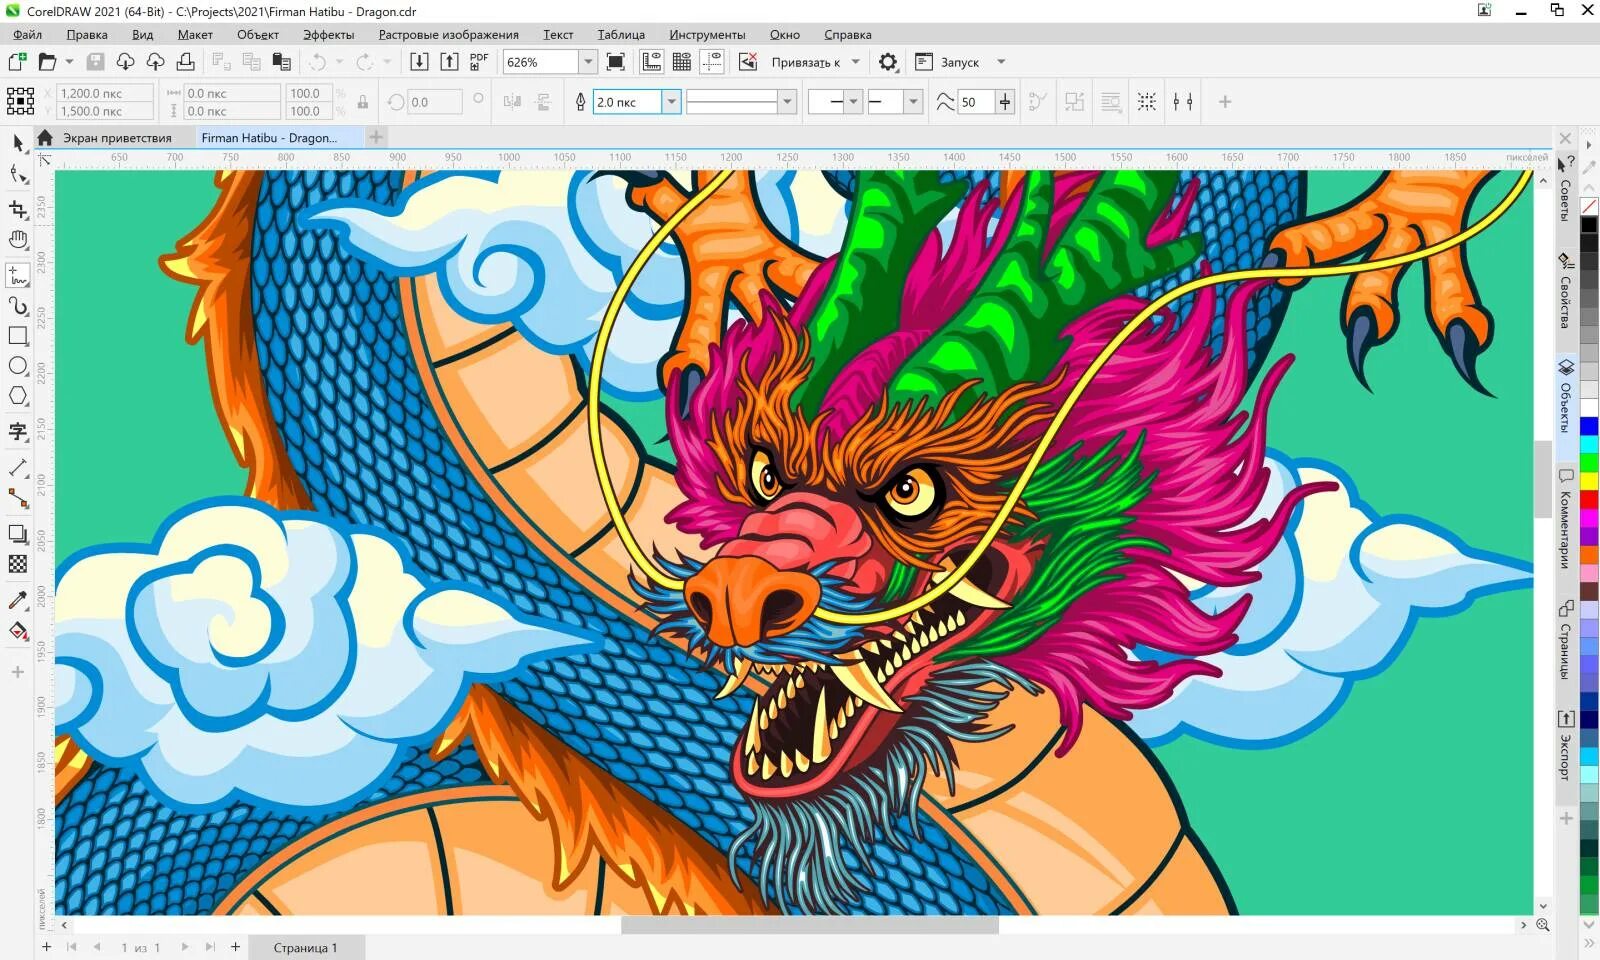Click the object origin grid selector

pos(20,102)
